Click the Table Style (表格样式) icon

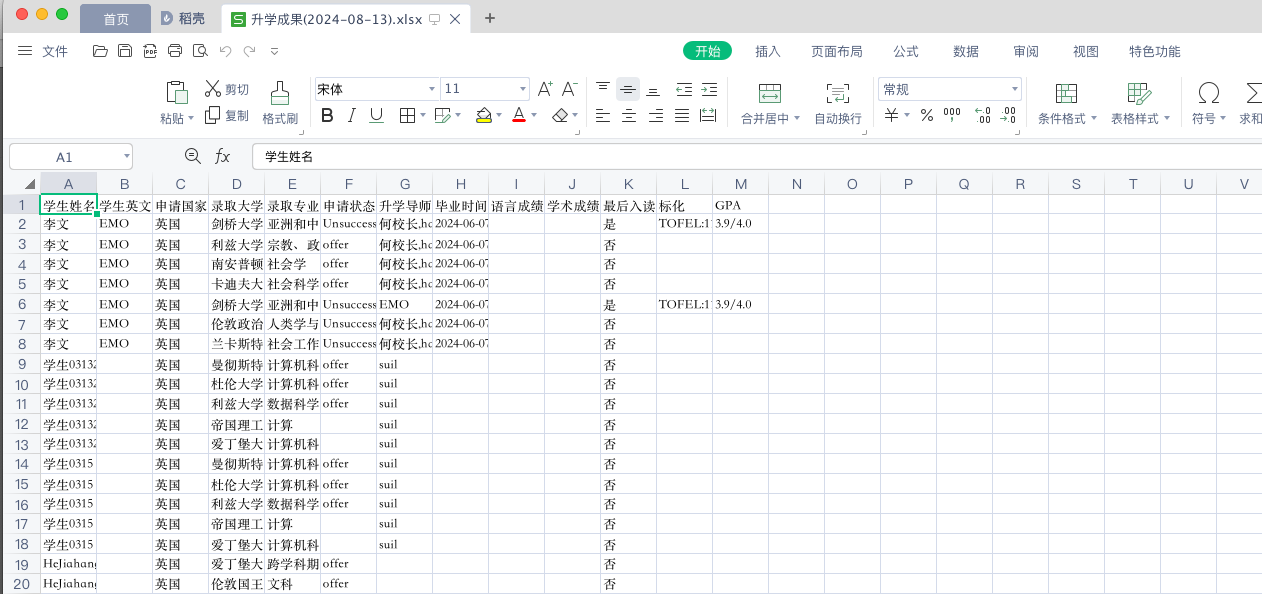click(x=1139, y=93)
